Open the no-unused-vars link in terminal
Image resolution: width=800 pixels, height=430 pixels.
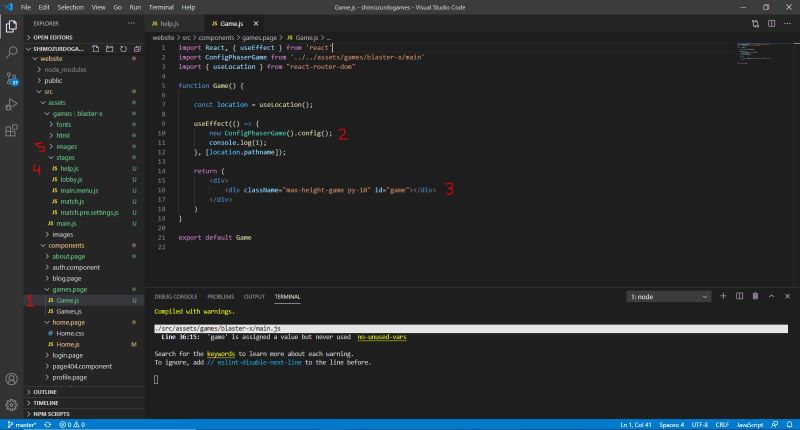pos(382,337)
